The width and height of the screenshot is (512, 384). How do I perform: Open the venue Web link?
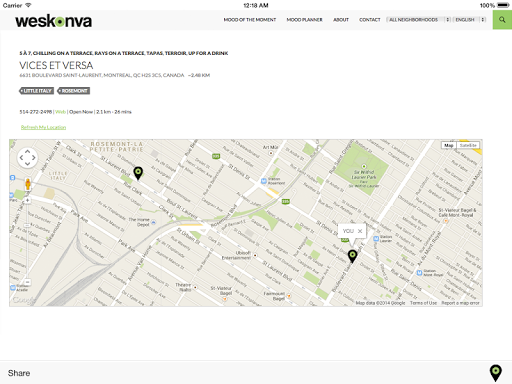[x=60, y=112]
